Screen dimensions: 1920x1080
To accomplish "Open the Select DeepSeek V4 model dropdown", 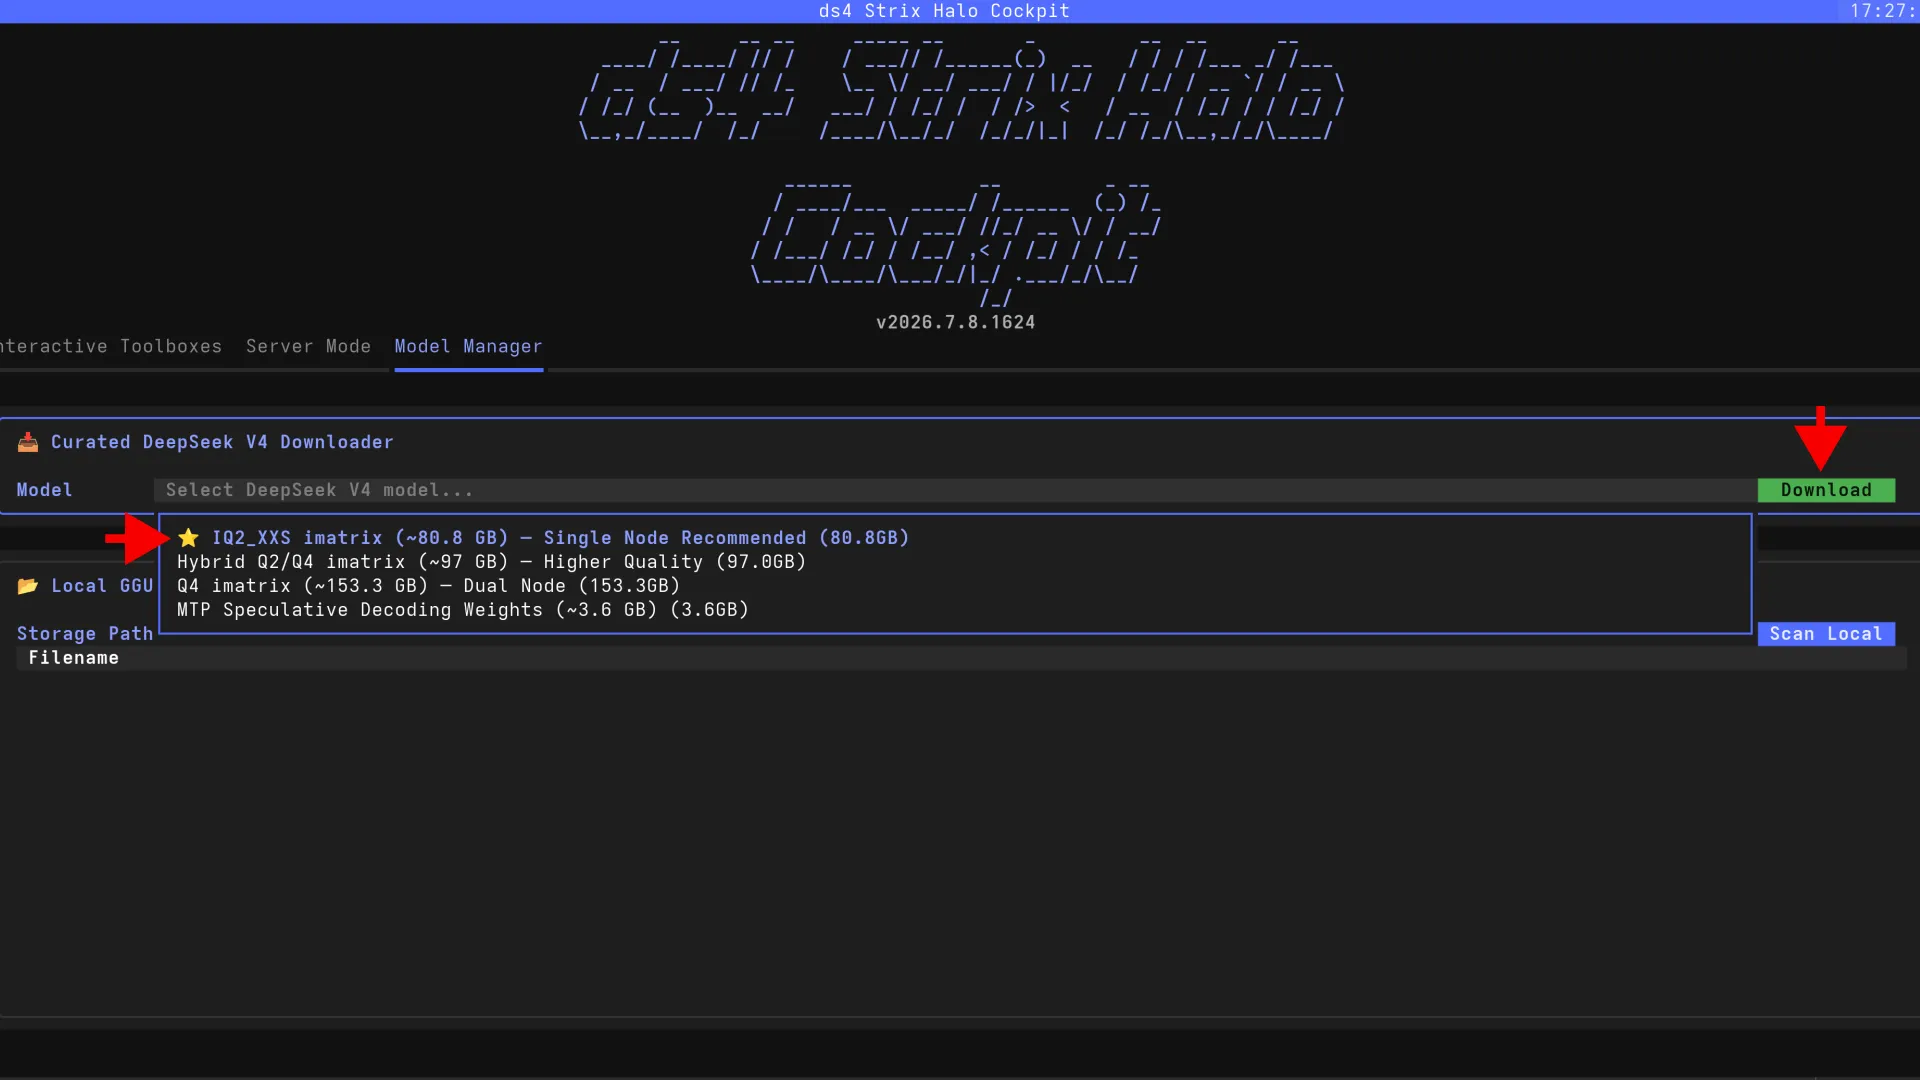I will (x=955, y=490).
